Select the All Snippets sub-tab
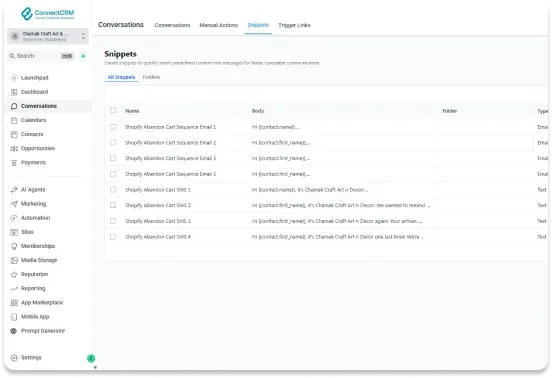The height and width of the screenshot is (378, 552). pos(121,77)
